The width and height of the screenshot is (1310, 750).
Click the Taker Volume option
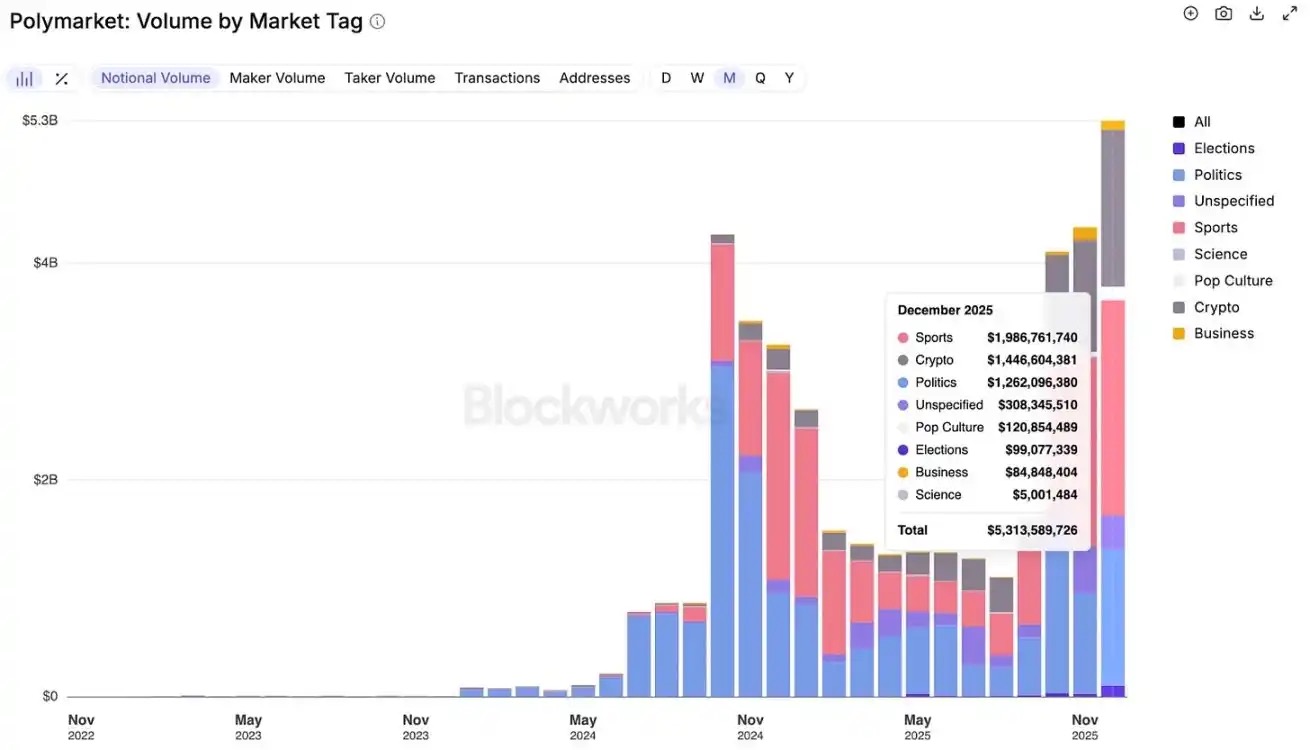[389, 77]
